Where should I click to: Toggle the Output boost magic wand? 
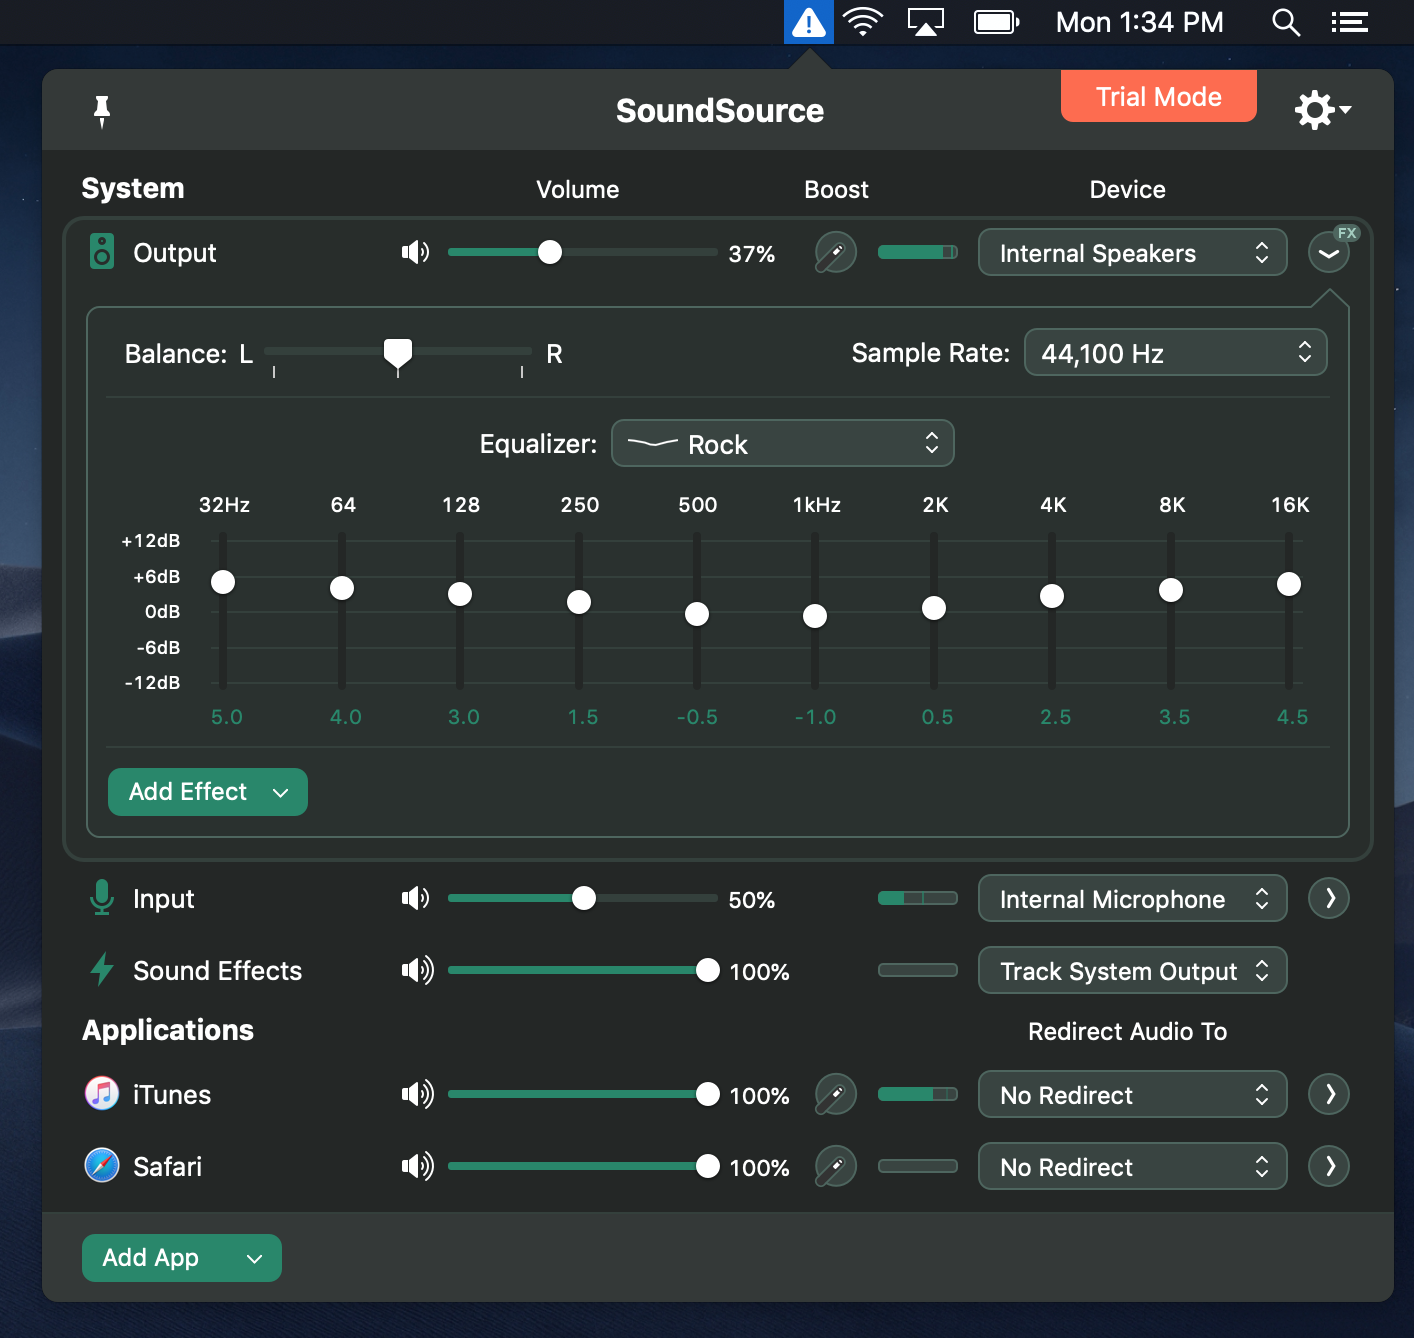(x=836, y=252)
